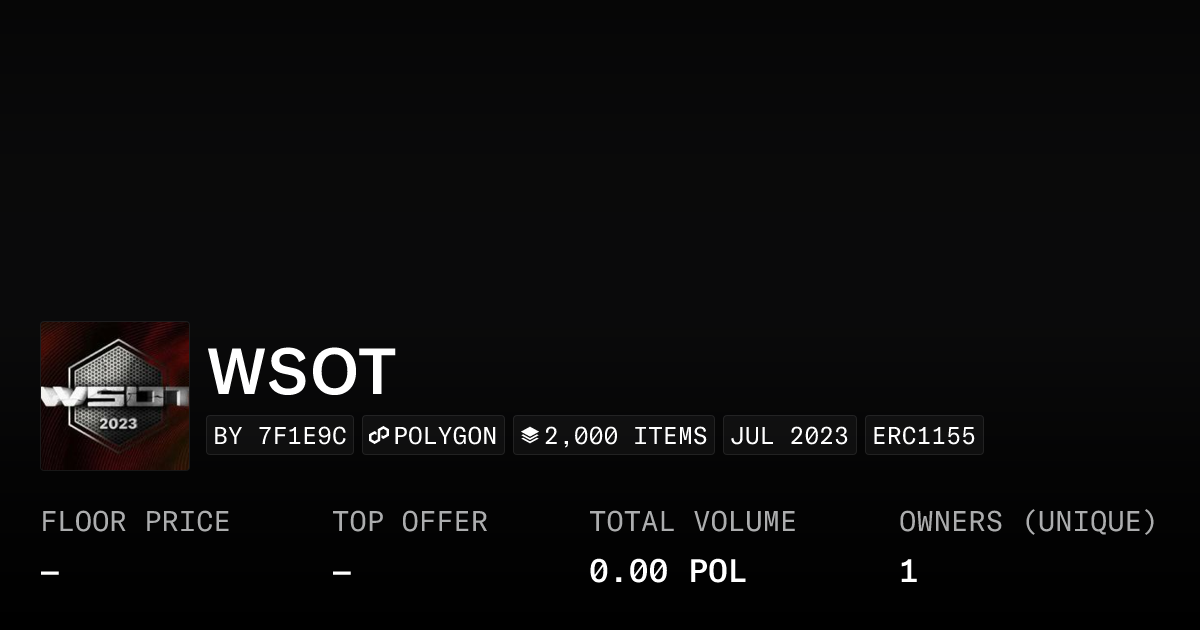The height and width of the screenshot is (630, 1200).
Task: Click the dash value under Floor Price
Action: click(x=50, y=573)
